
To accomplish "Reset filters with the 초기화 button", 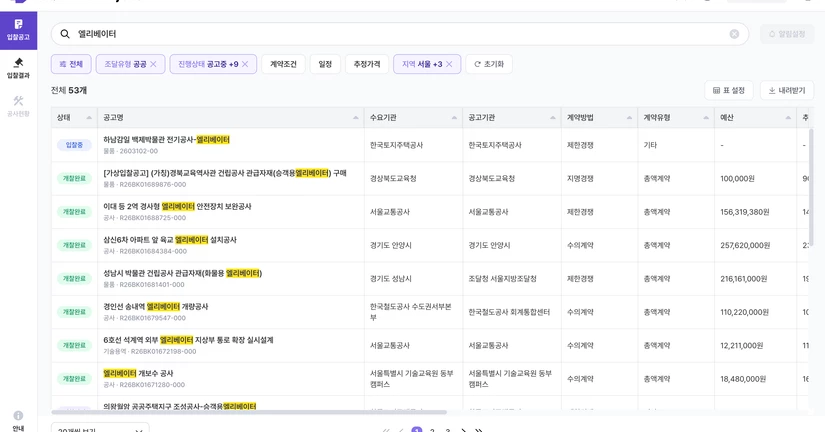I will pyautogui.click(x=489, y=64).
